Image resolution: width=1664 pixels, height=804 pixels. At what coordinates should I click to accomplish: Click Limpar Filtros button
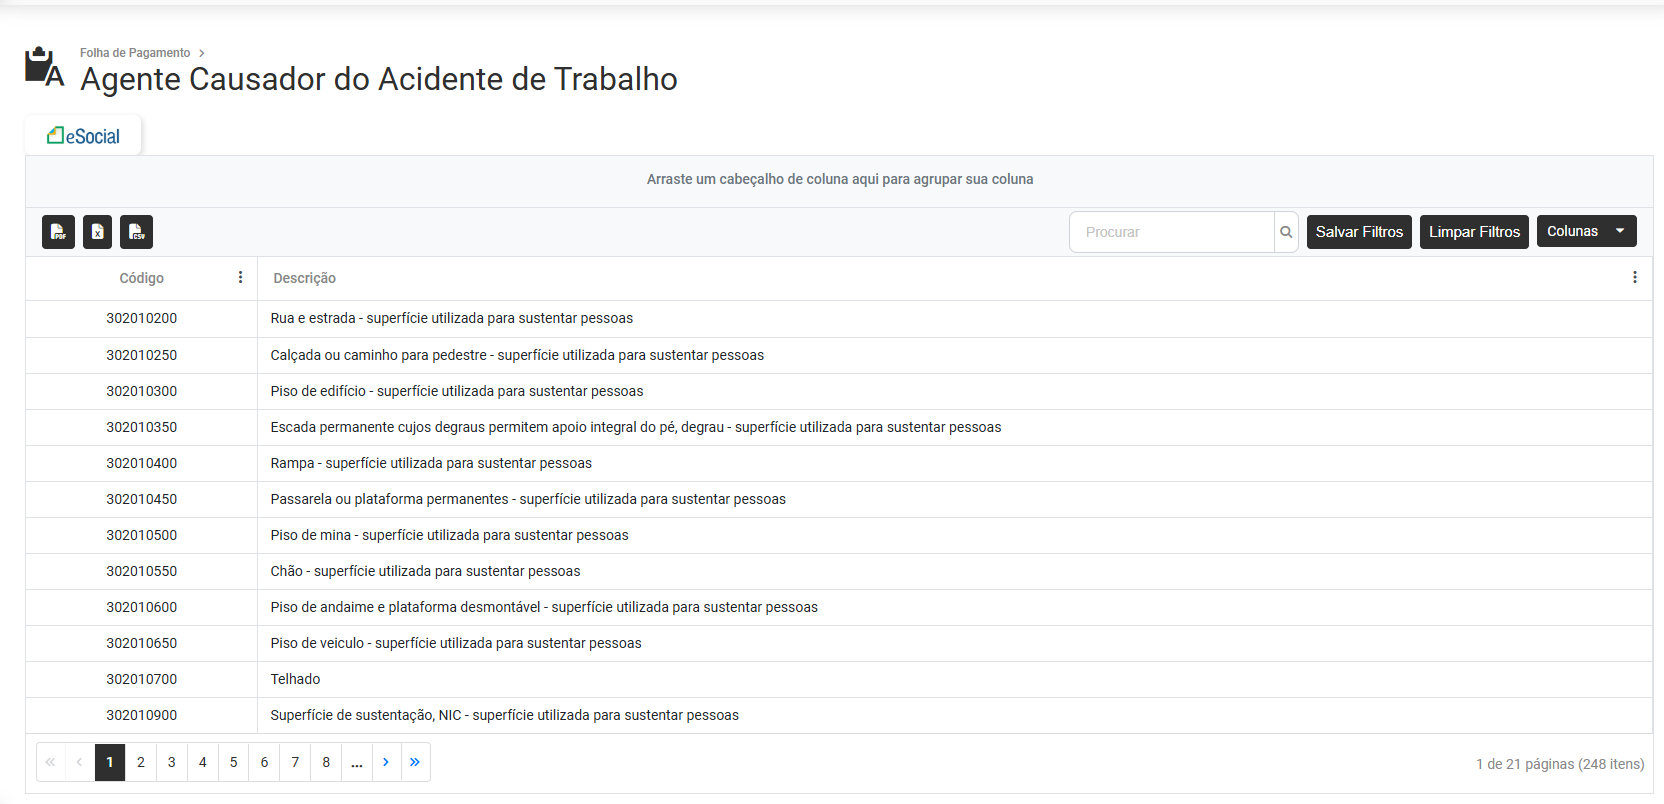(x=1474, y=232)
